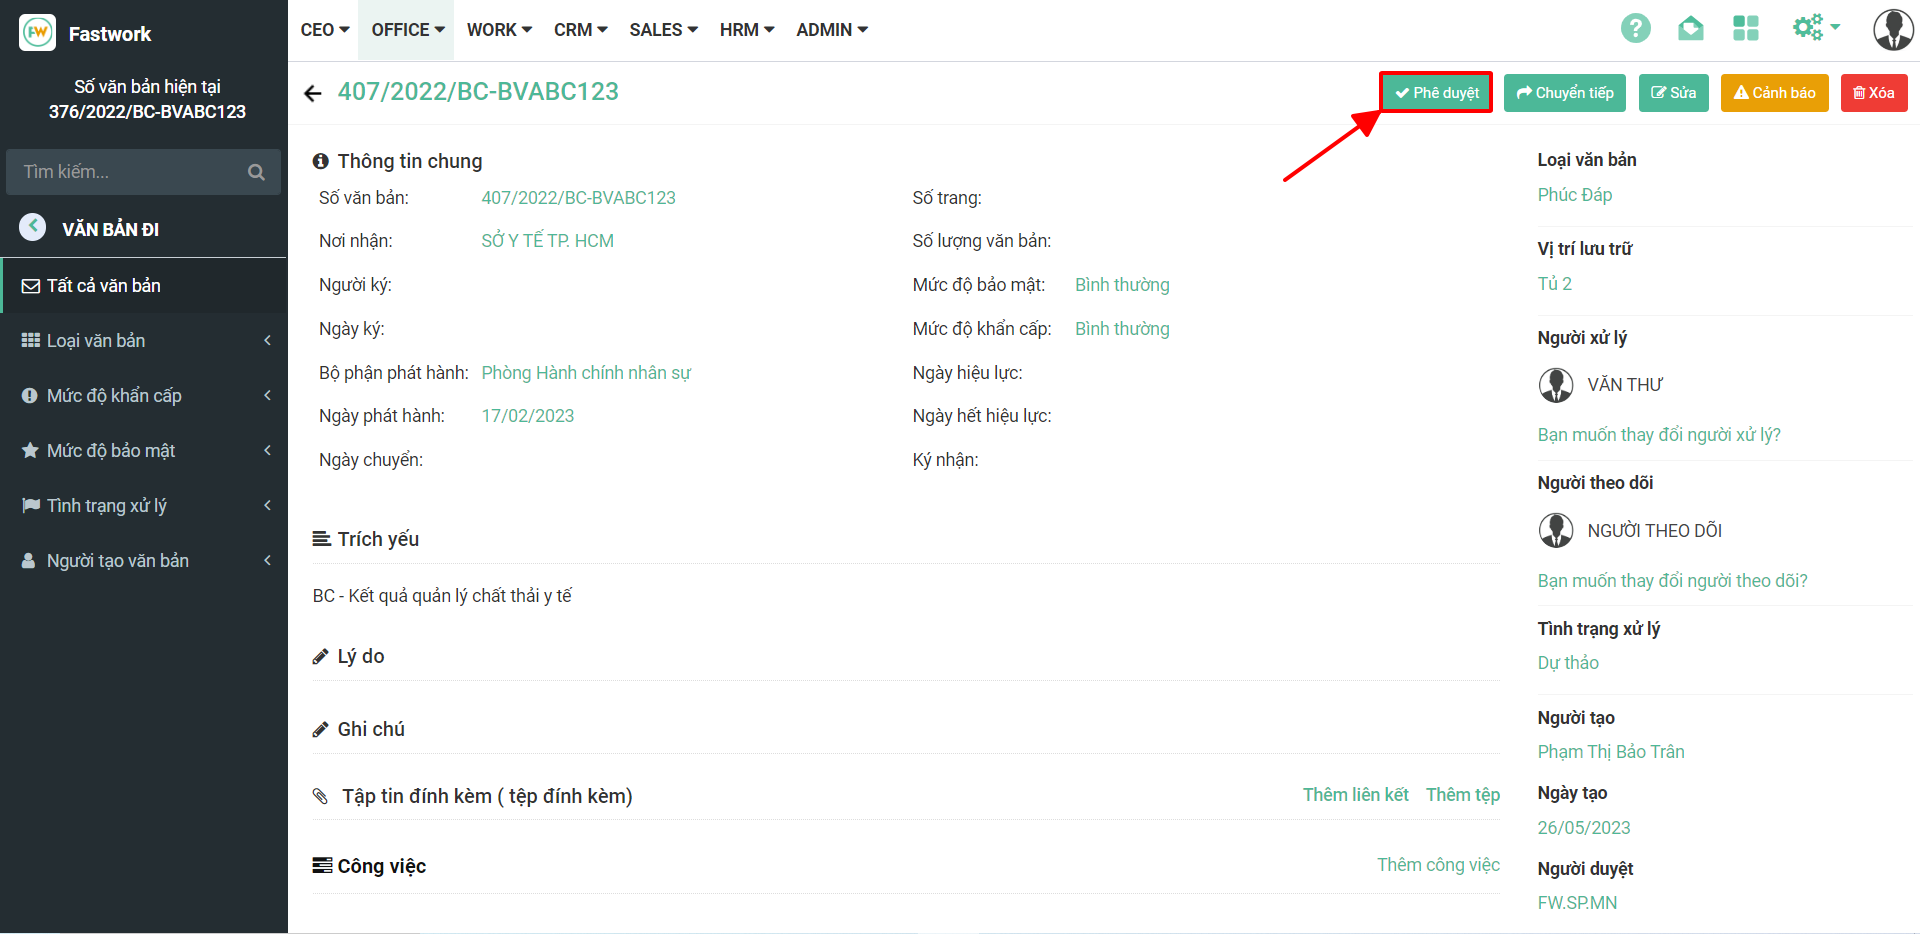Screen dimensions: 1920x934
Task: Expand Mức độ khẩn cấp sidebar filter
Action: pyautogui.click(x=143, y=396)
